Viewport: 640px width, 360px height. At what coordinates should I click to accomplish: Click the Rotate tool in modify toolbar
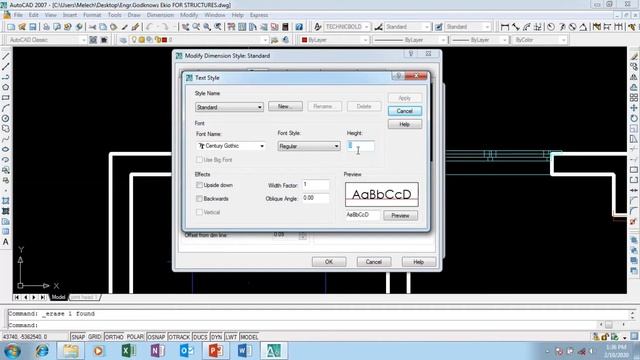coord(633,118)
